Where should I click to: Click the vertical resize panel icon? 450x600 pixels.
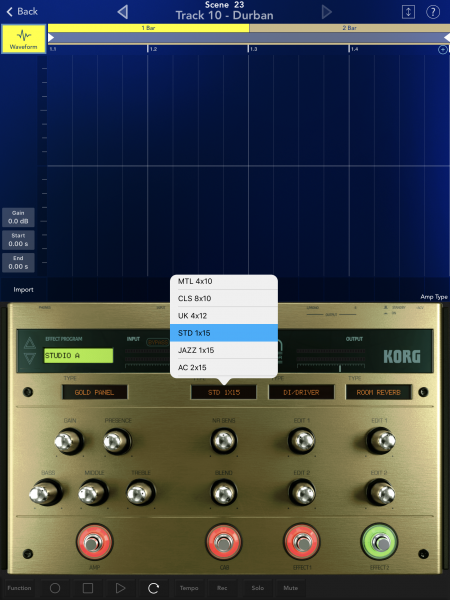click(x=408, y=12)
